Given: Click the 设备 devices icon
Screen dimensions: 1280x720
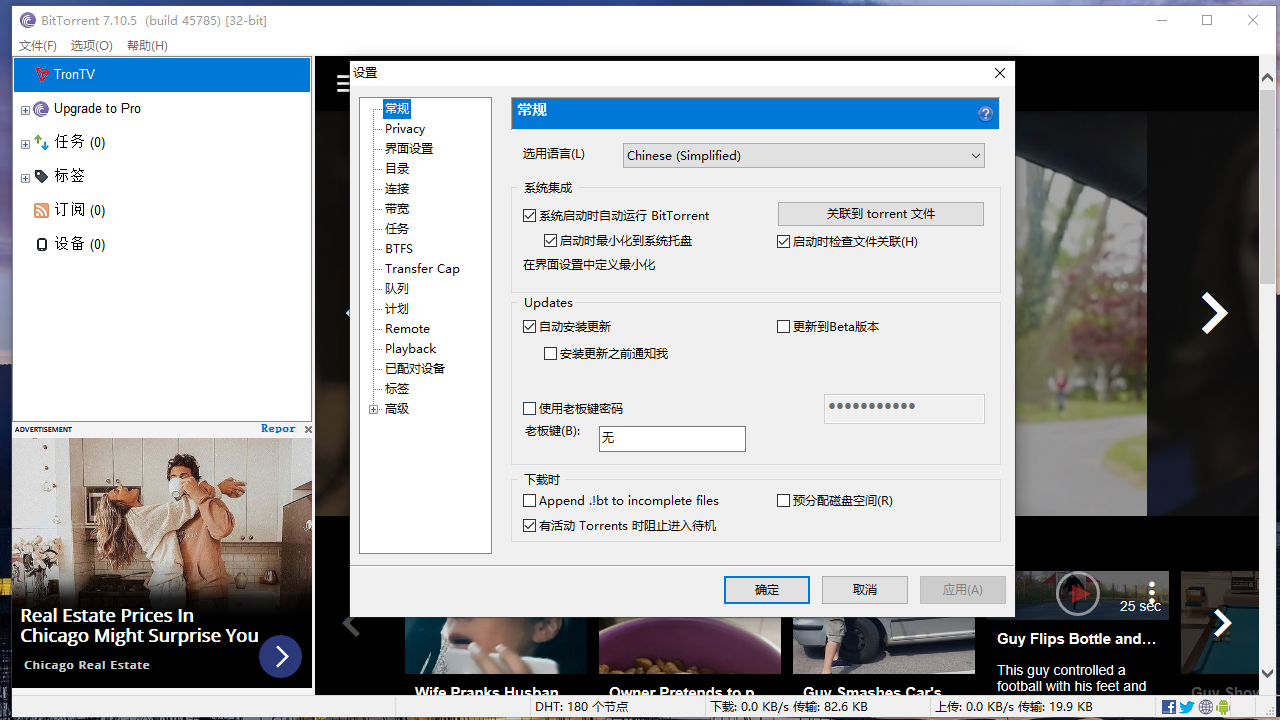Looking at the screenshot, I should 41,244.
